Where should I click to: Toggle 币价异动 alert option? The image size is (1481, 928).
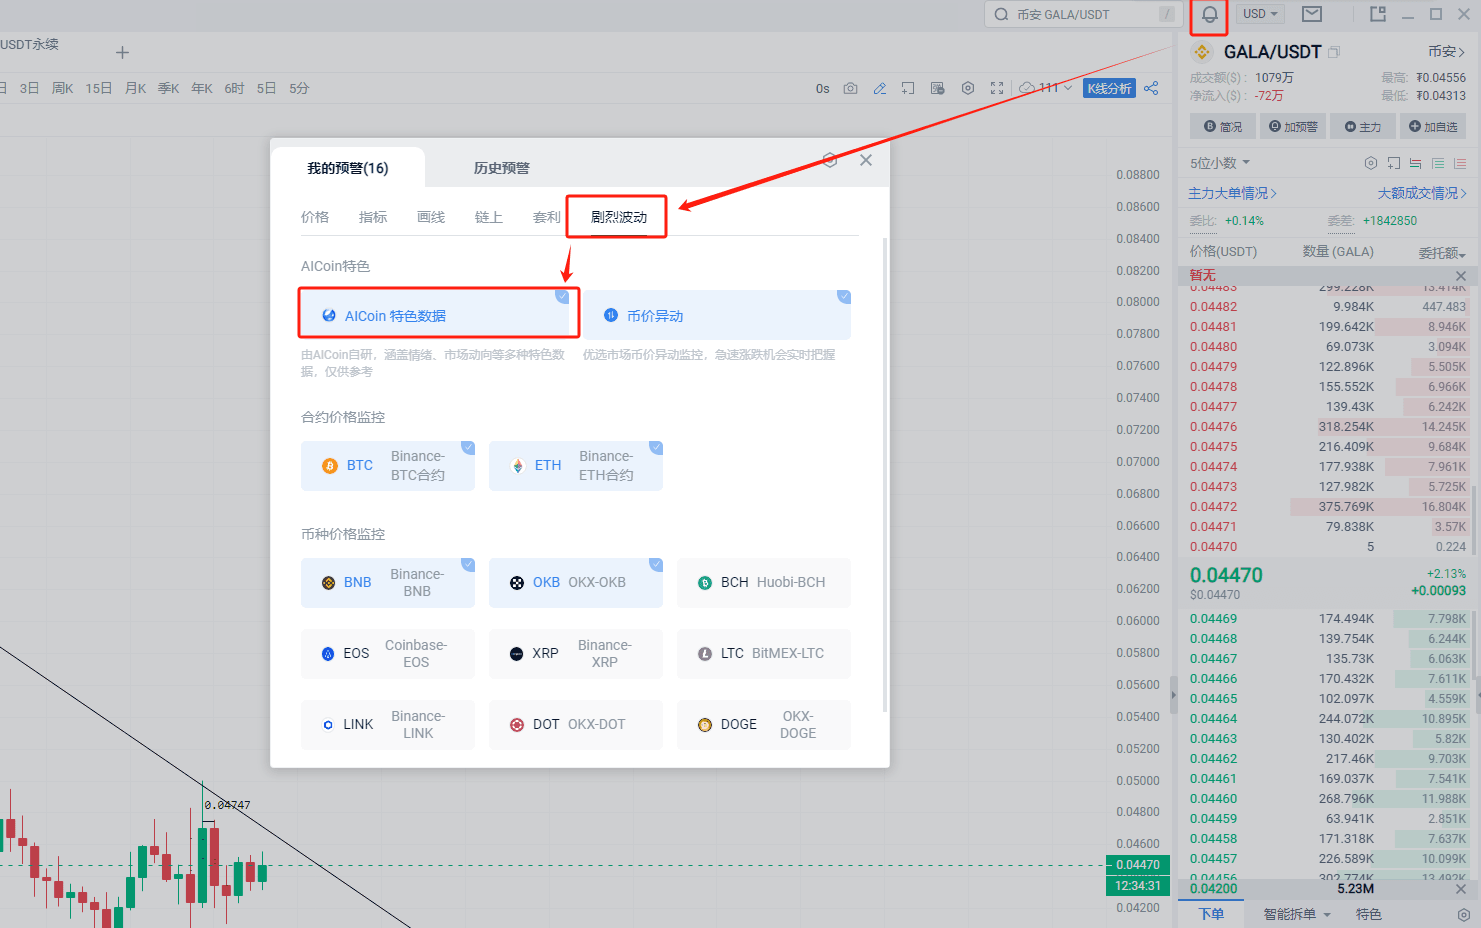(717, 315)
